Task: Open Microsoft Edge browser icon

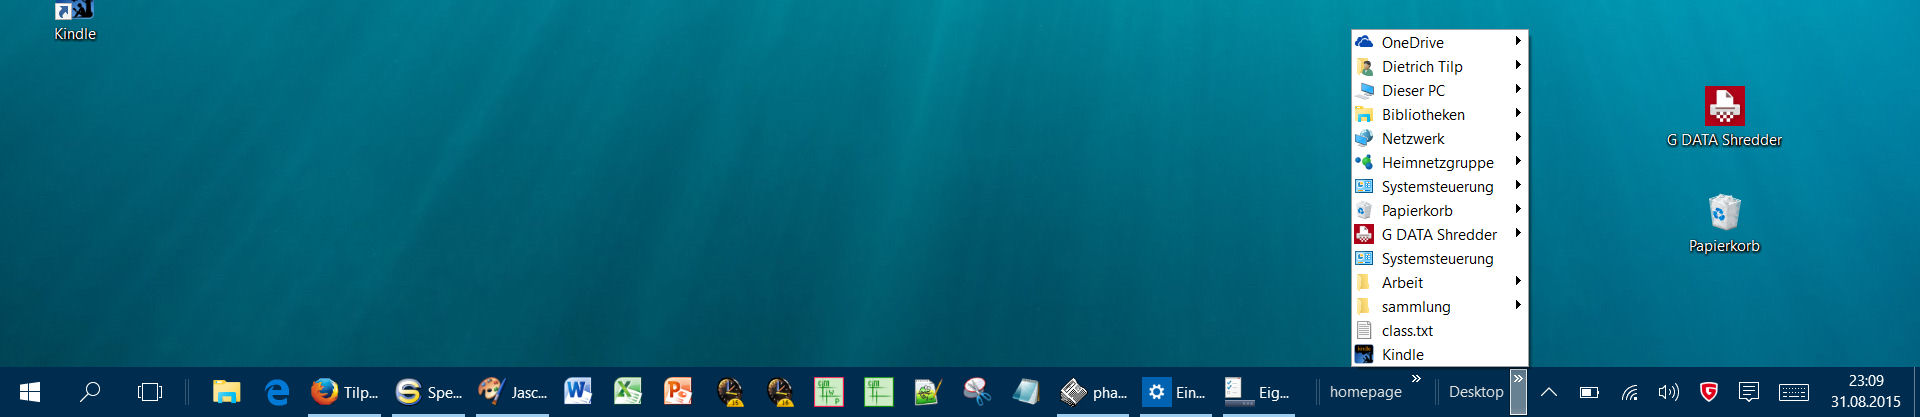Action: click(x=277, y=392)
